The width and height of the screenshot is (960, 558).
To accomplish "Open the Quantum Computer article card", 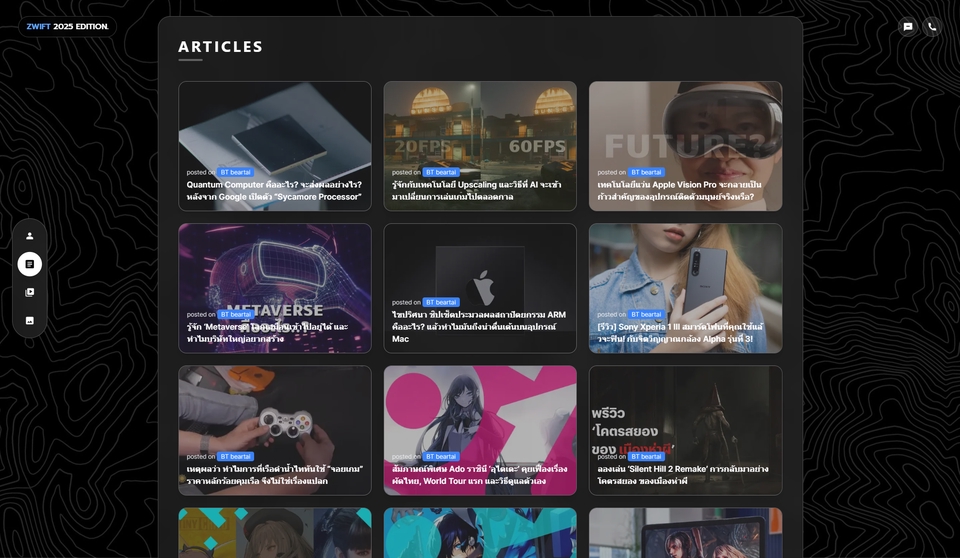I will [275, 146].
